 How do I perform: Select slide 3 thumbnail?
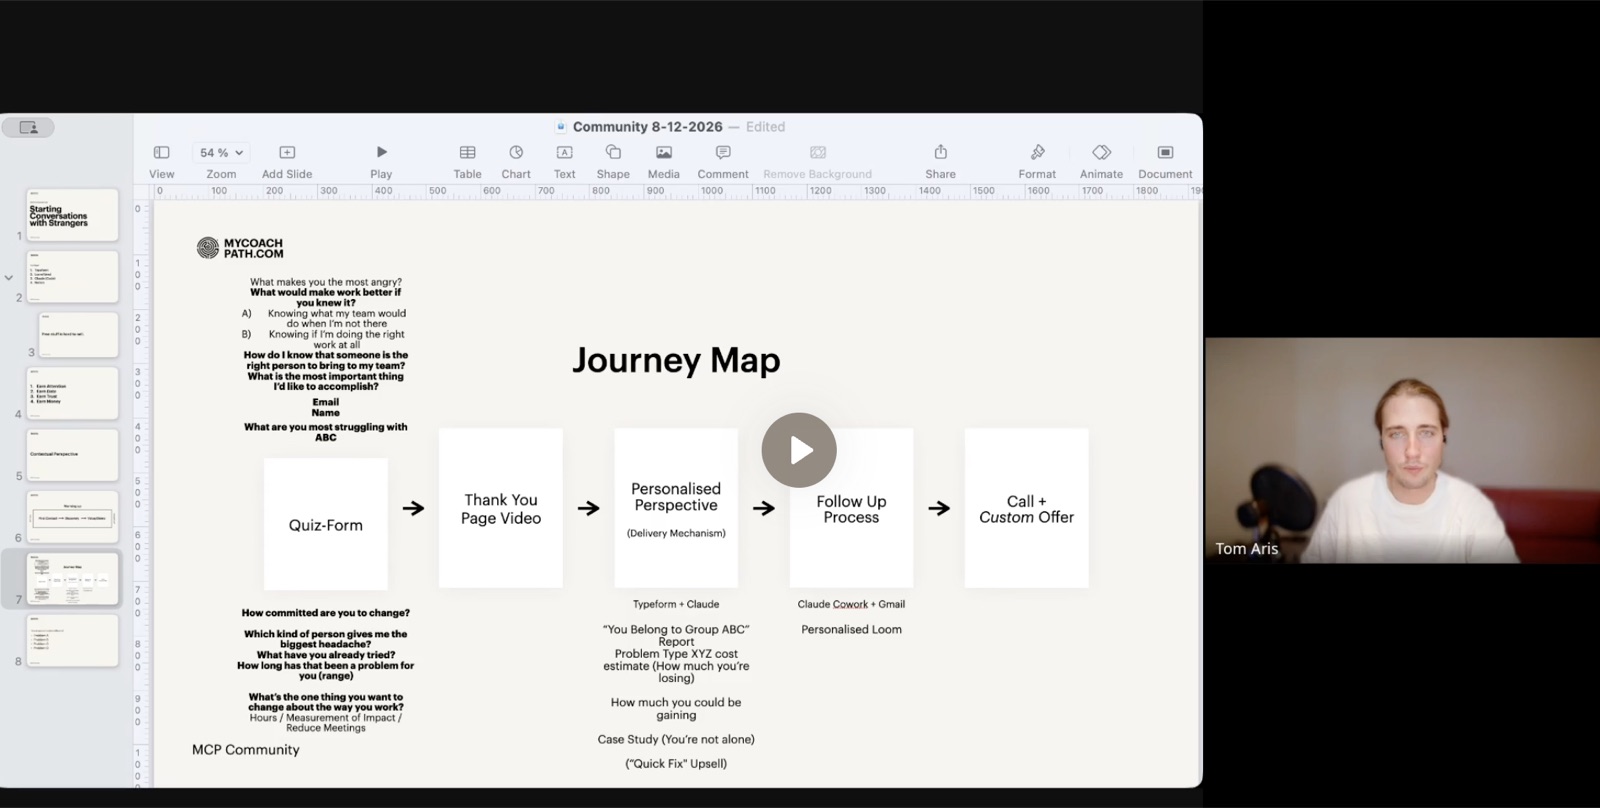(78, 334)
